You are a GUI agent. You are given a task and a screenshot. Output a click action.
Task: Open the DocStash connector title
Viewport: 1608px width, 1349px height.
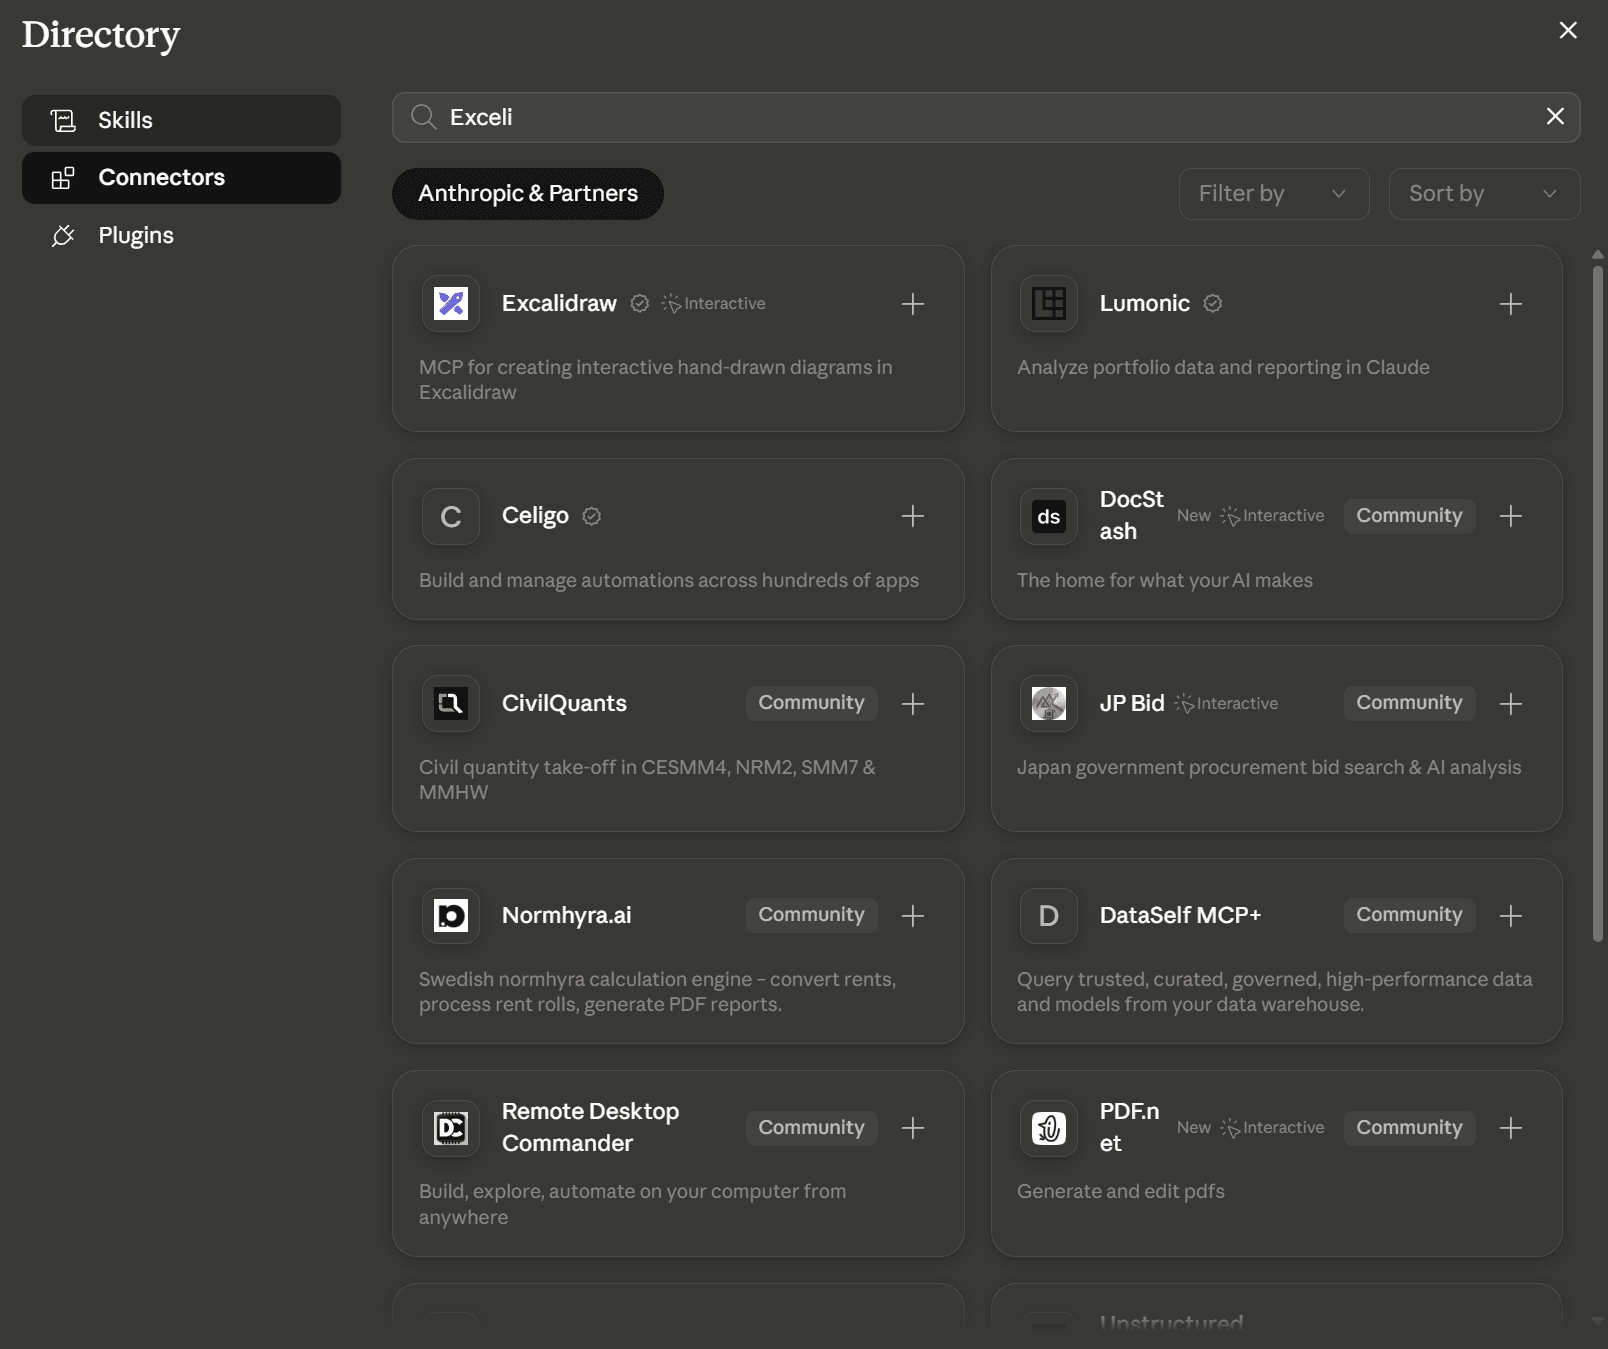(x=1132, y=516)
